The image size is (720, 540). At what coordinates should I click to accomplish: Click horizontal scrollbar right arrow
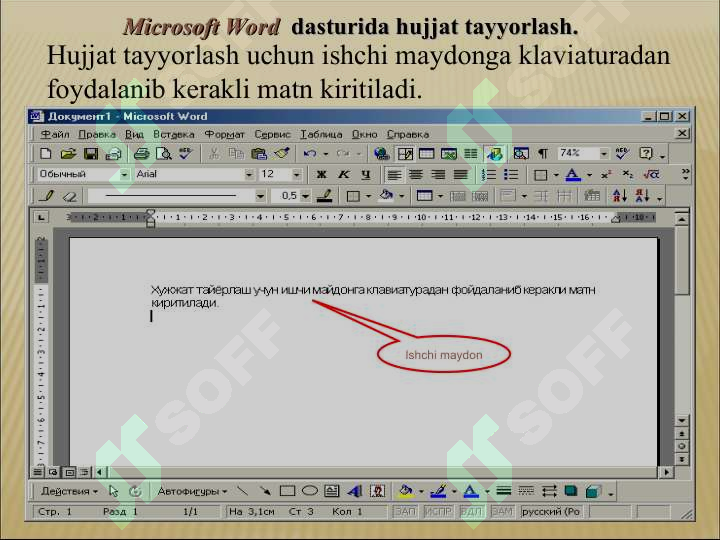coord(666,472)
